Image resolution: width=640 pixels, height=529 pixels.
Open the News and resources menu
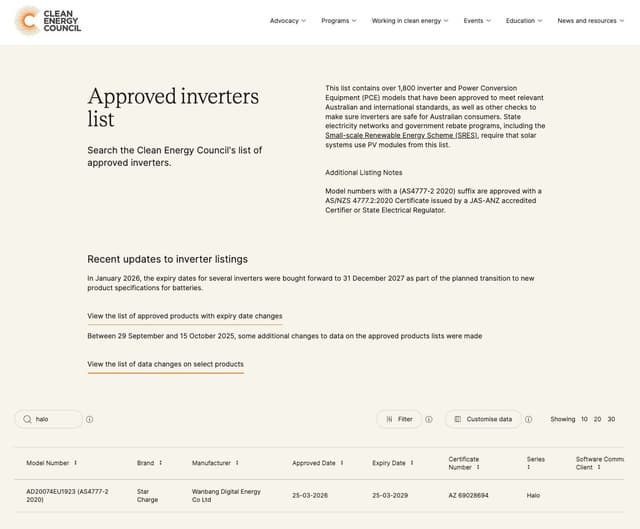[x=591, y=21]
